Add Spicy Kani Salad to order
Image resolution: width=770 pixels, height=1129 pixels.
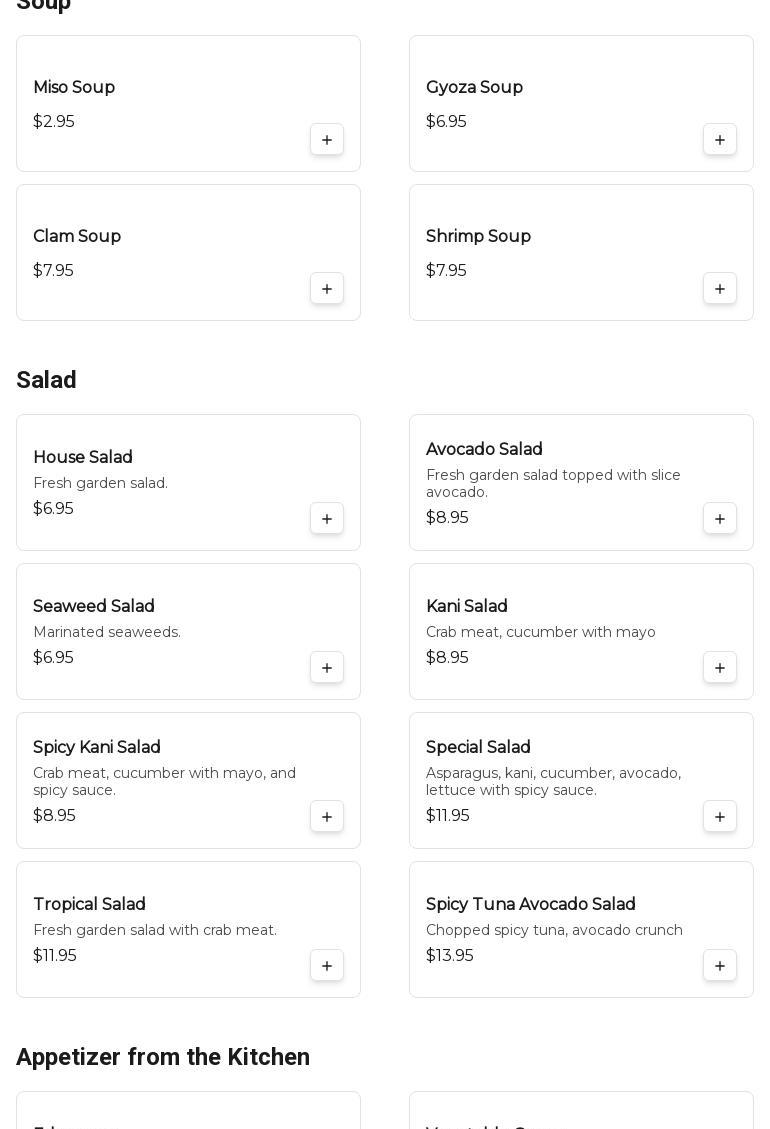click(x=327, y=817)
